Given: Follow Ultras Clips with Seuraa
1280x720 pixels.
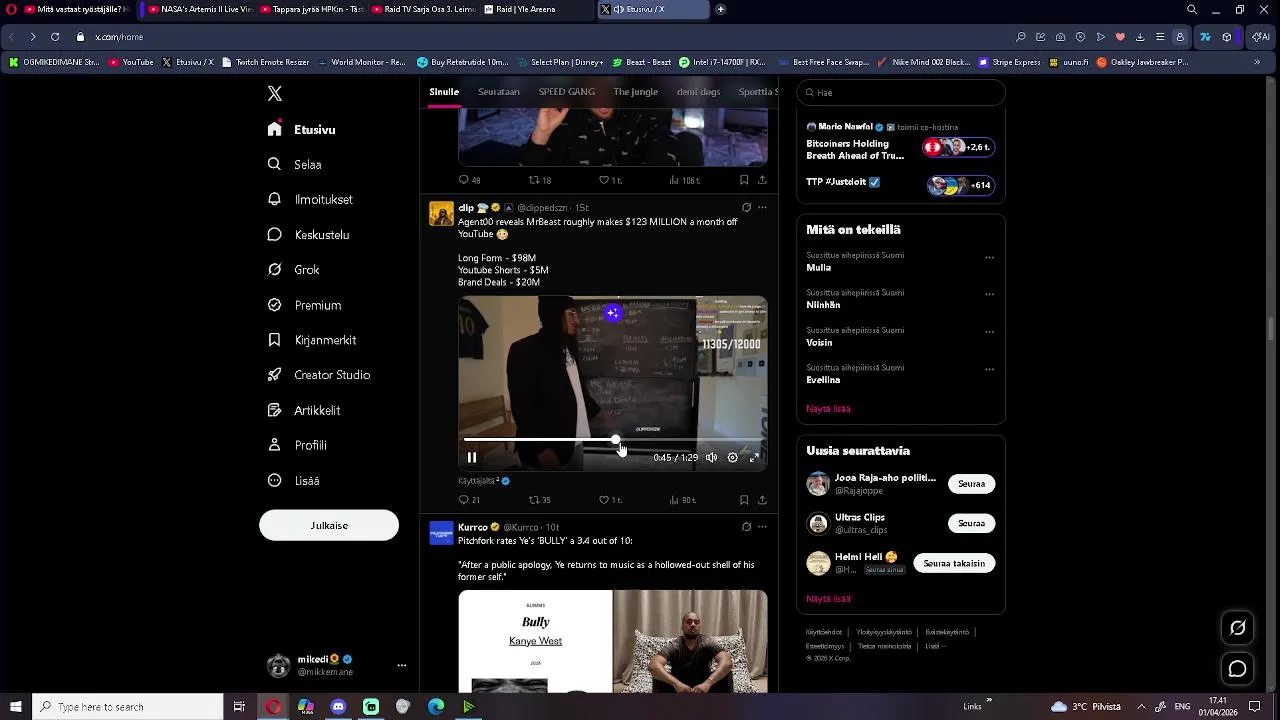Looking at the screenshot, I should click(971, 524).
